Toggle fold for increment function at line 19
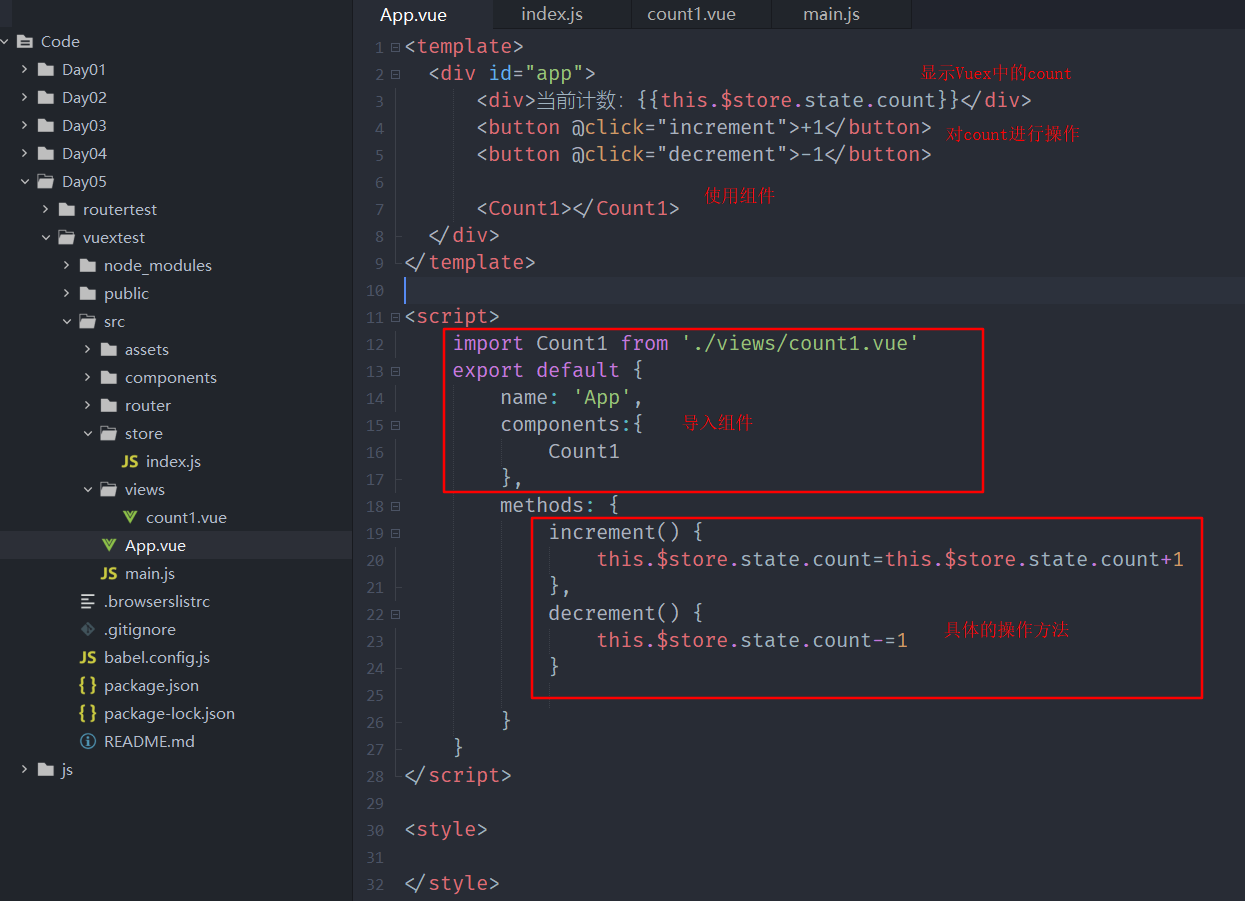 click(396, 533)
